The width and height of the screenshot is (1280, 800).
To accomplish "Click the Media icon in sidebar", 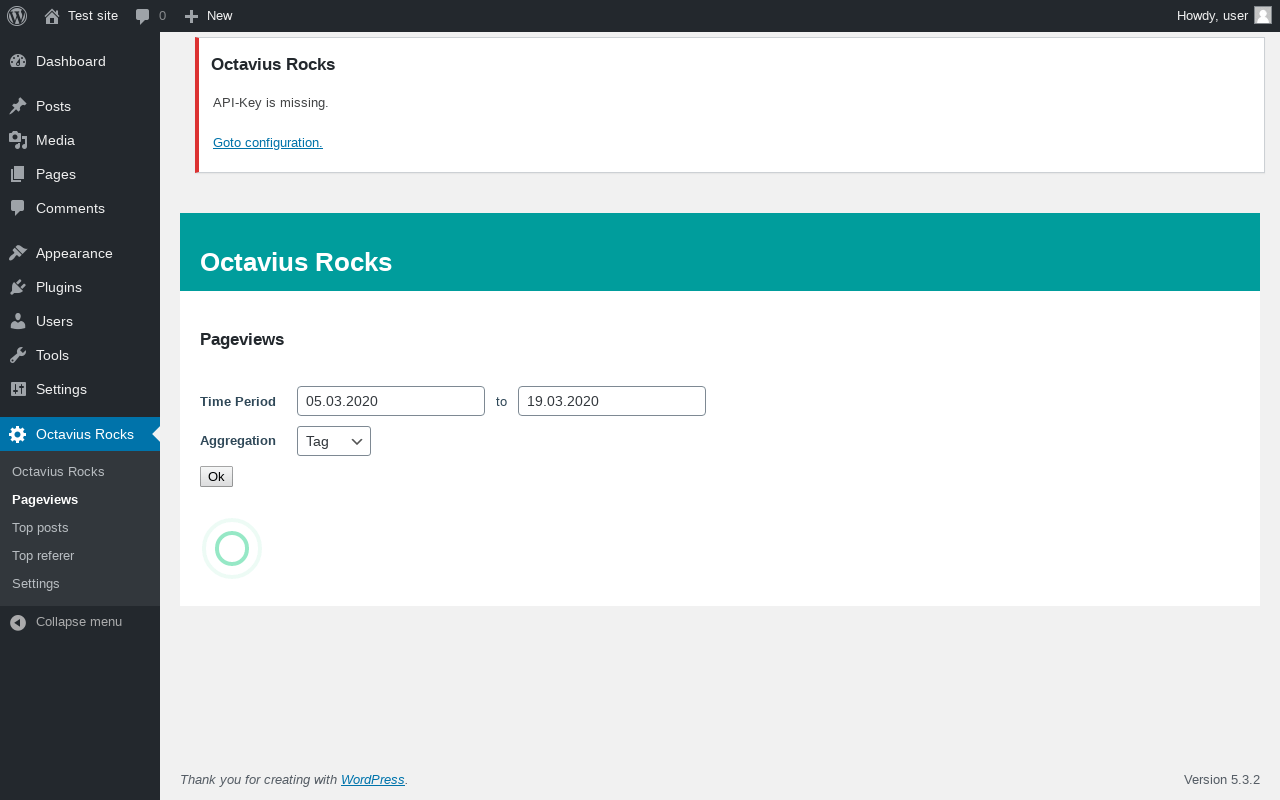I will [18, 140].
